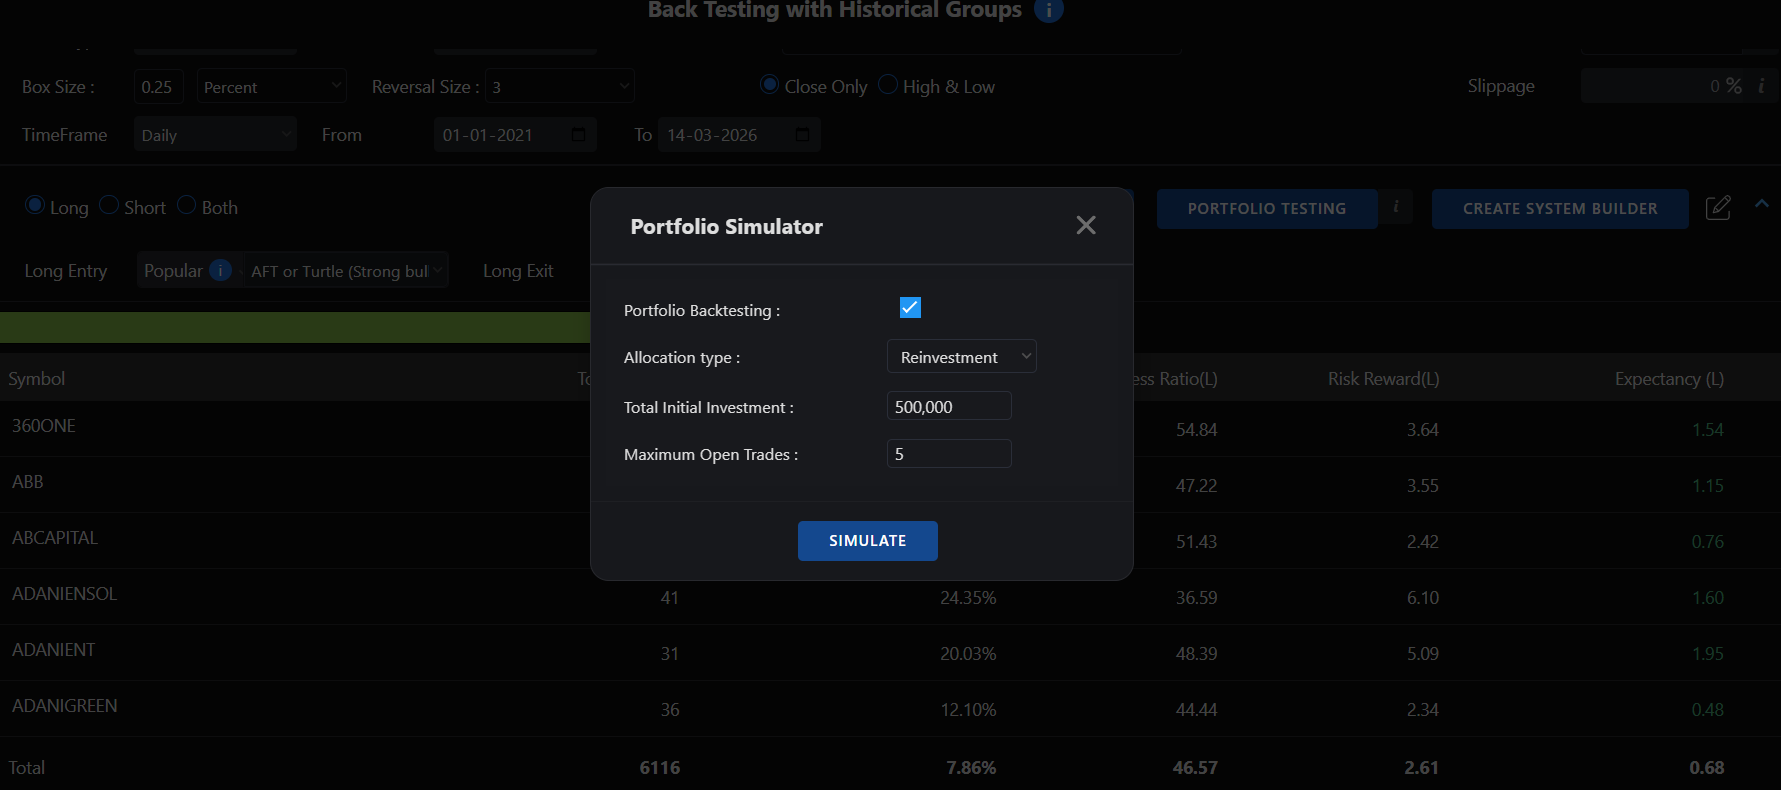Click the Simulate button

[x=867, y=541]
